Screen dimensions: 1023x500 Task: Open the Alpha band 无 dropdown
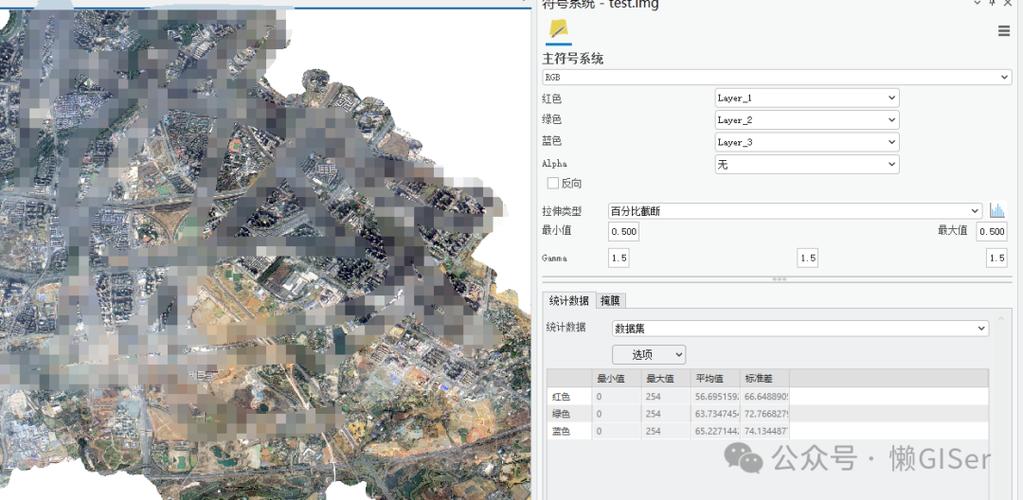tap(807, 164)
